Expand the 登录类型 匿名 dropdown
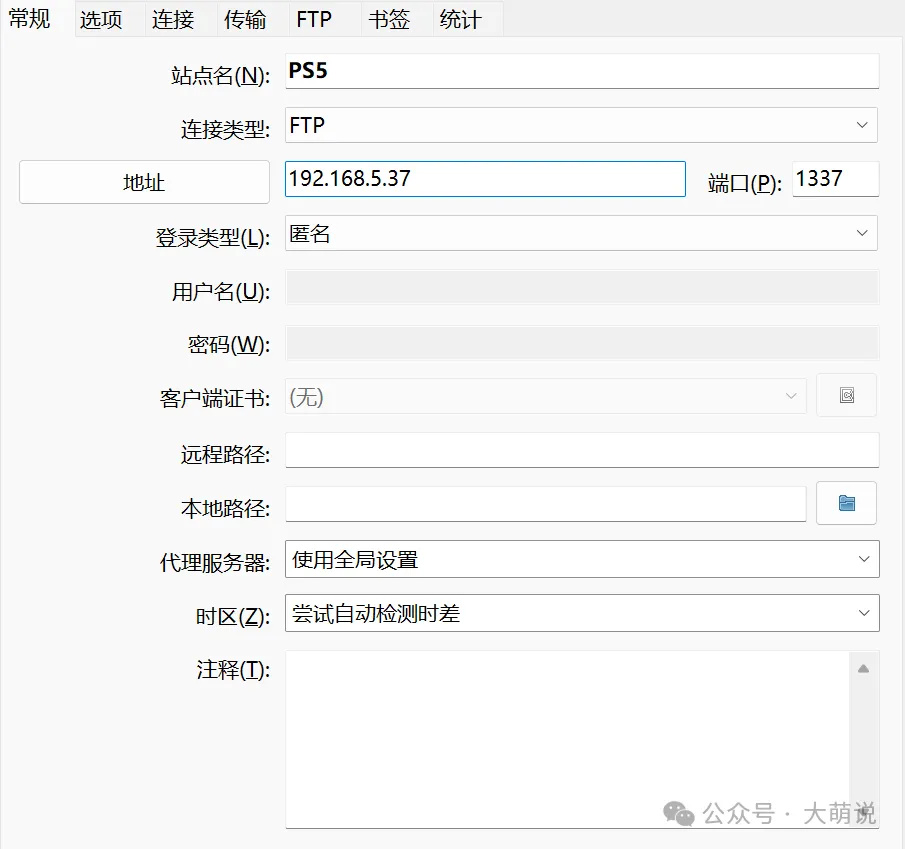This screenshot has width=905, height=849. point(581,233)
